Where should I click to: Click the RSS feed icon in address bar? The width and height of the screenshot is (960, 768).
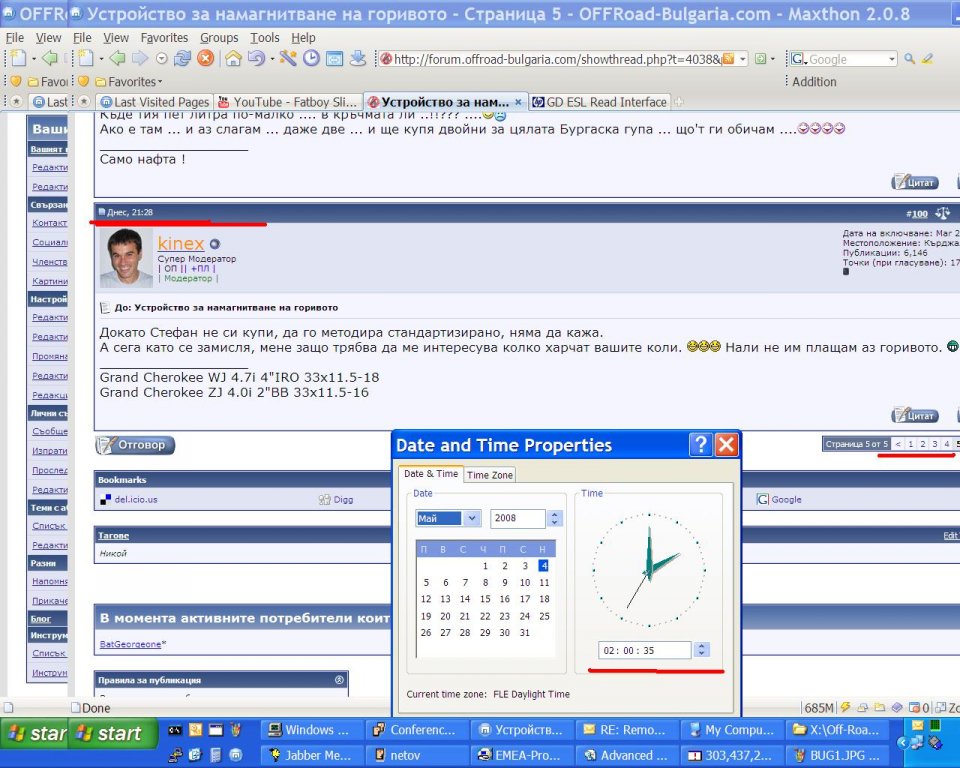tap(728, 59)
